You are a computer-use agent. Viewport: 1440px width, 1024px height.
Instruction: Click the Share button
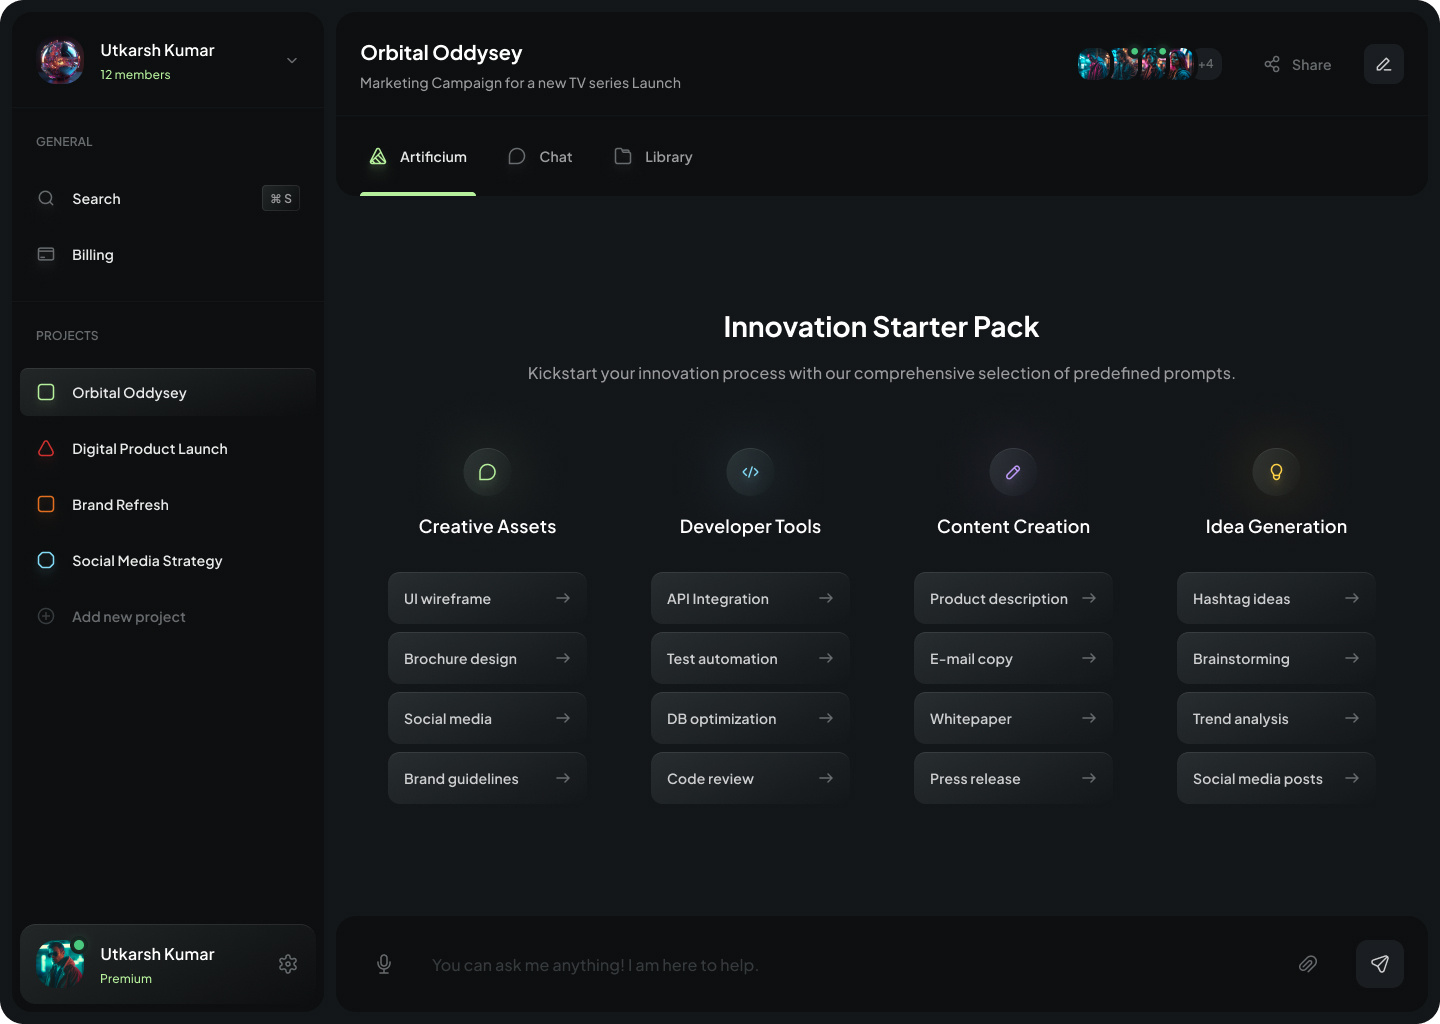[x=1297, y=64]
